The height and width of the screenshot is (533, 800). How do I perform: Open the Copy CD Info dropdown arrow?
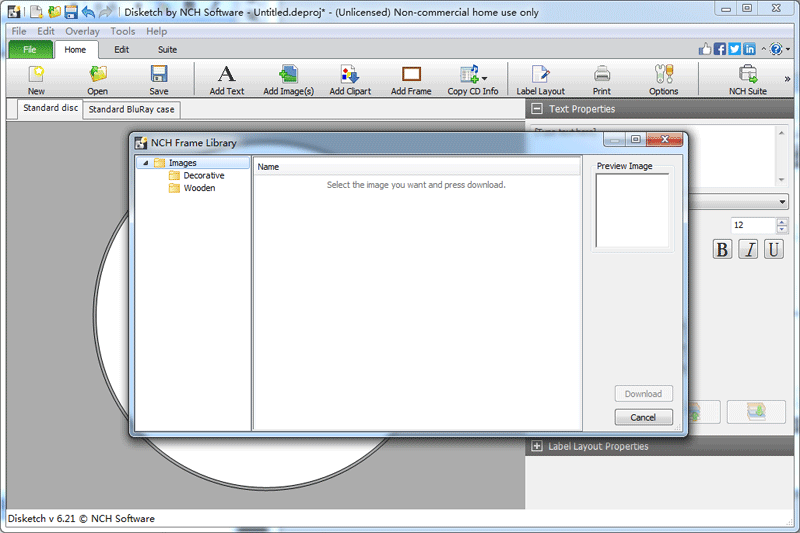(x=485, y=79)
